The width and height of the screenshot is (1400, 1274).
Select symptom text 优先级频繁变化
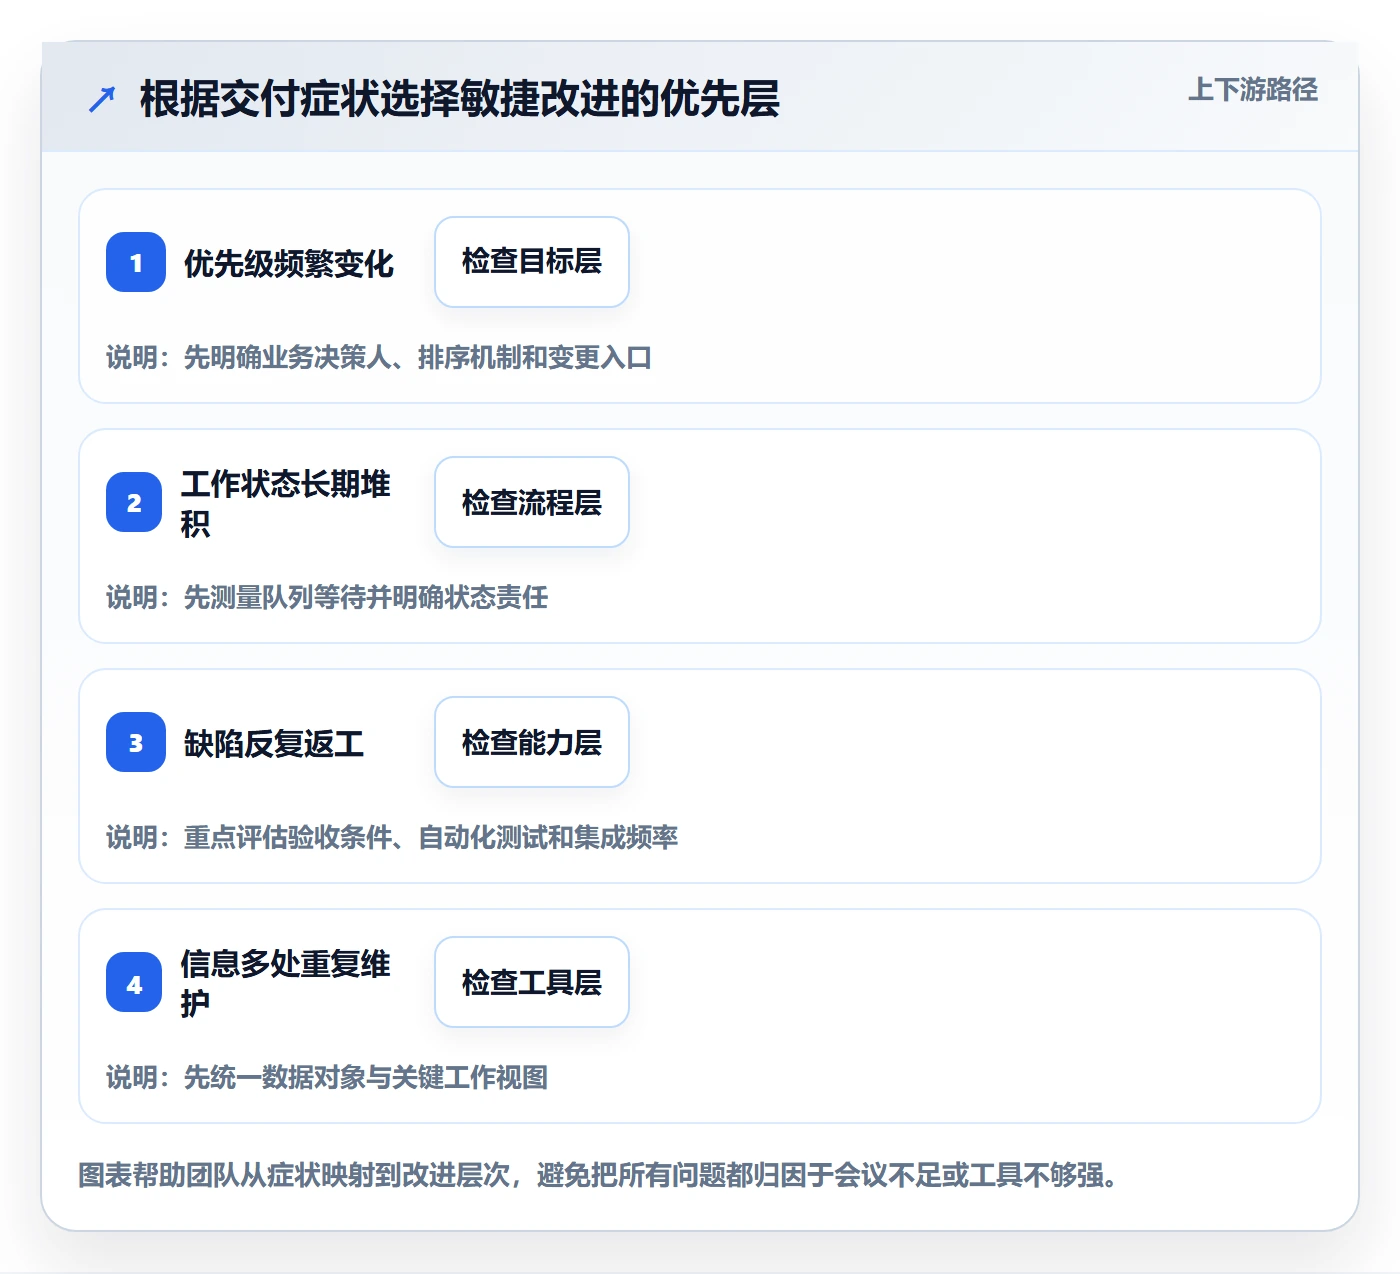click(x=289, y=264)
